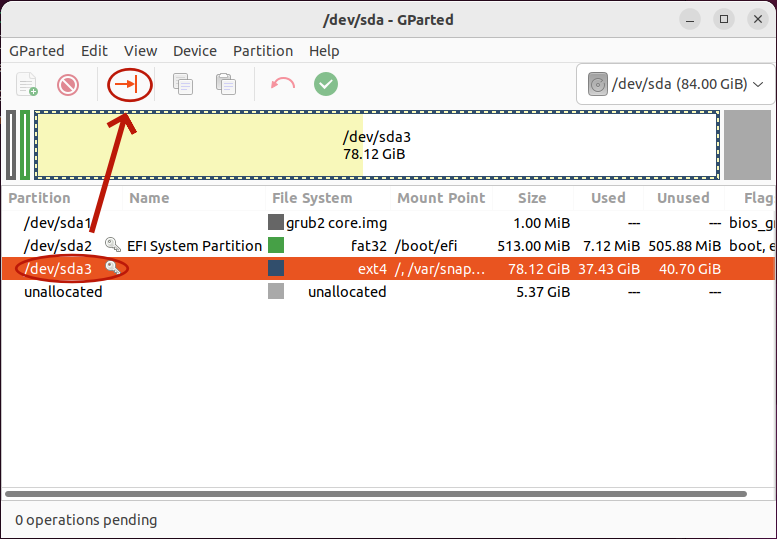Open the /dev/sda (84.00 GiB) device dropdown

click(x=676, y=84)
